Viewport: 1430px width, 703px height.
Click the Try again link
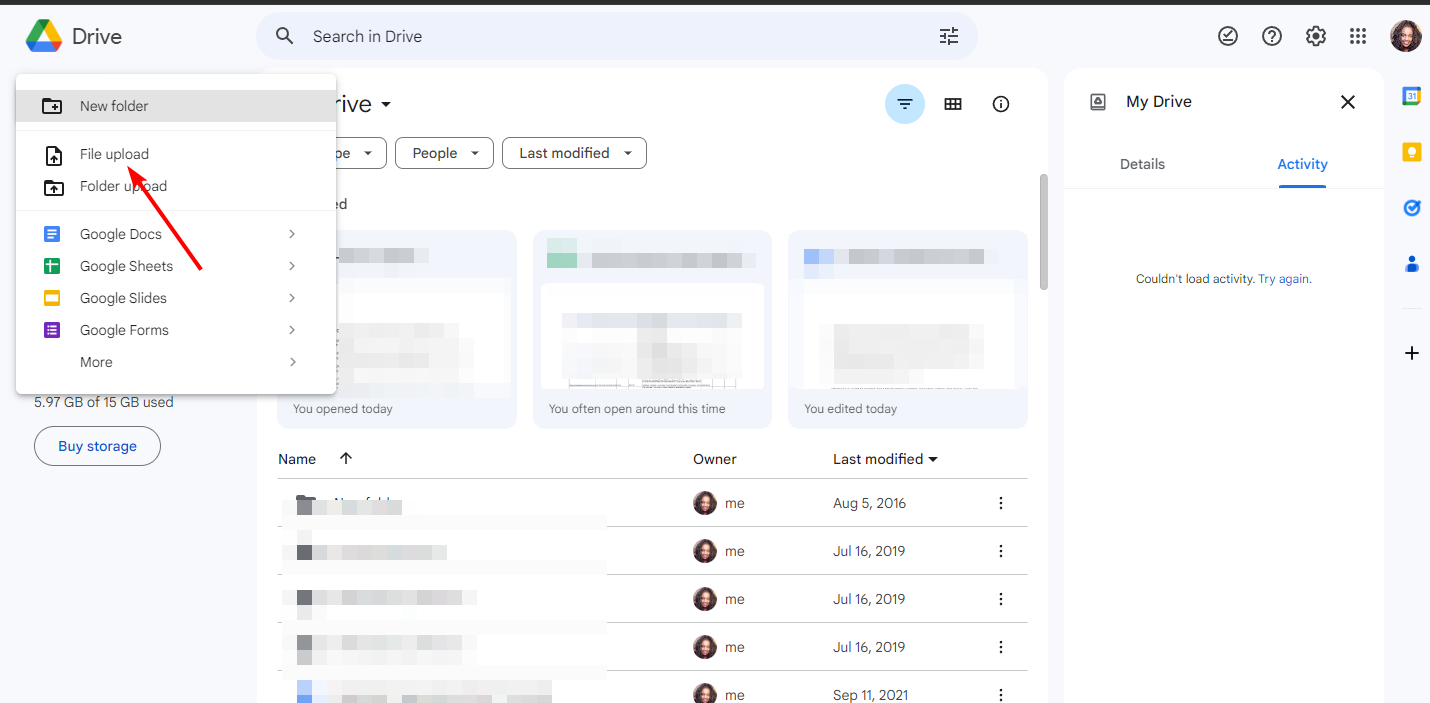click(1283, 279)
